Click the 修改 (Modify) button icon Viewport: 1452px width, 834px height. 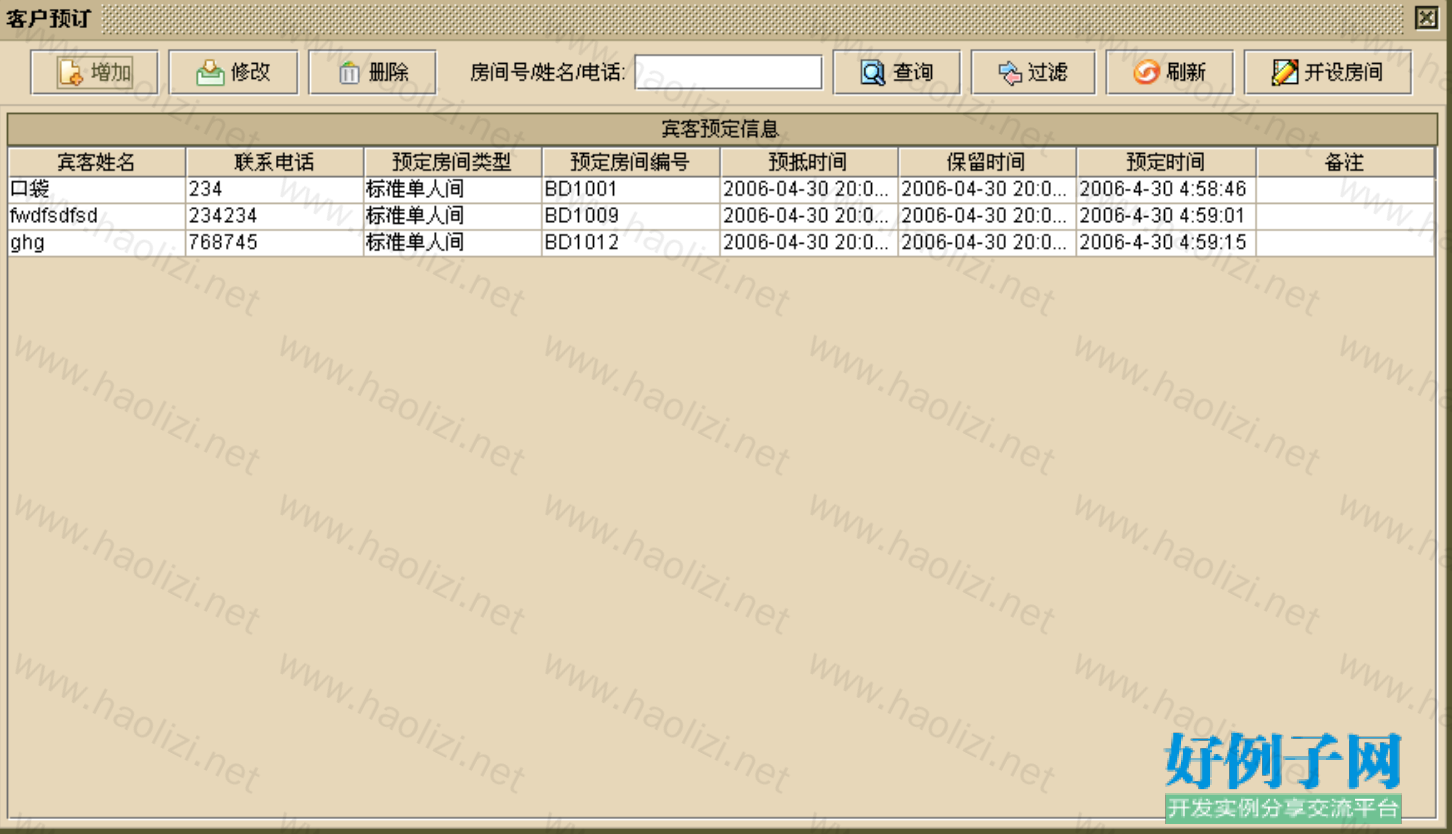click(210, 73)
